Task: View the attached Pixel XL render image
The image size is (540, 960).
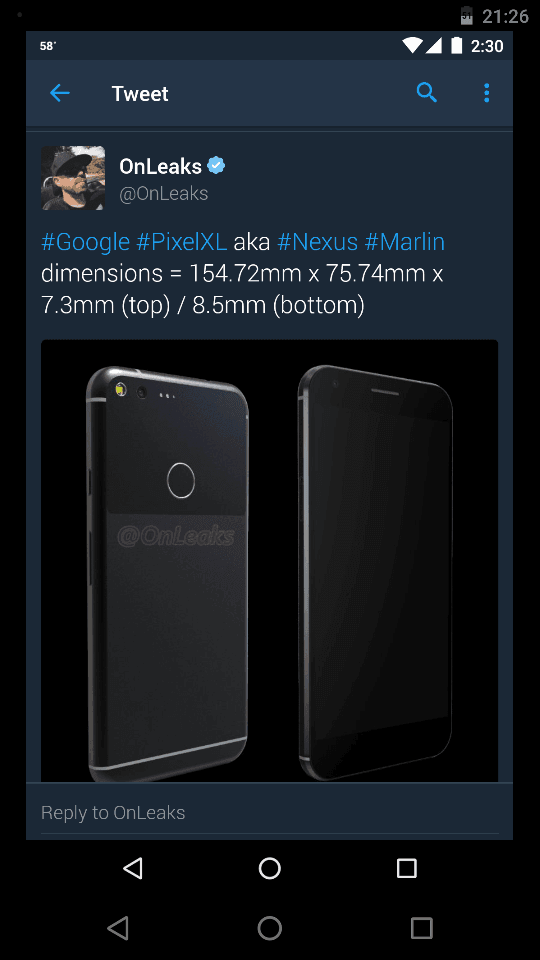Action: tap(269, 561)
